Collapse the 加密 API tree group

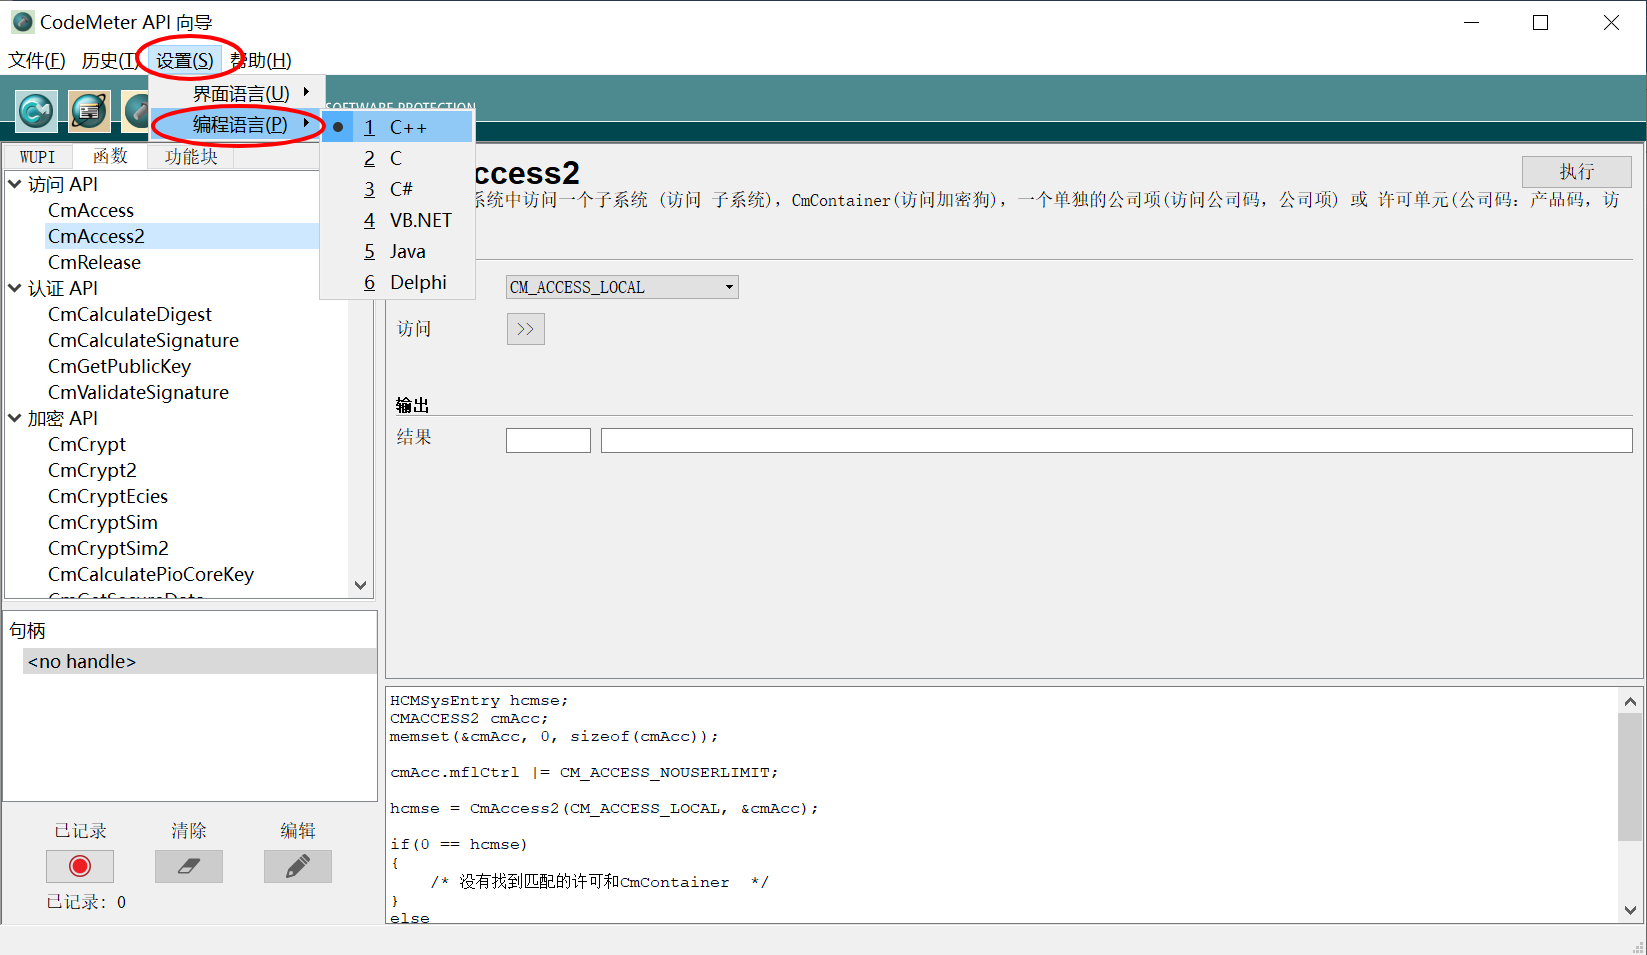[15, 418]
